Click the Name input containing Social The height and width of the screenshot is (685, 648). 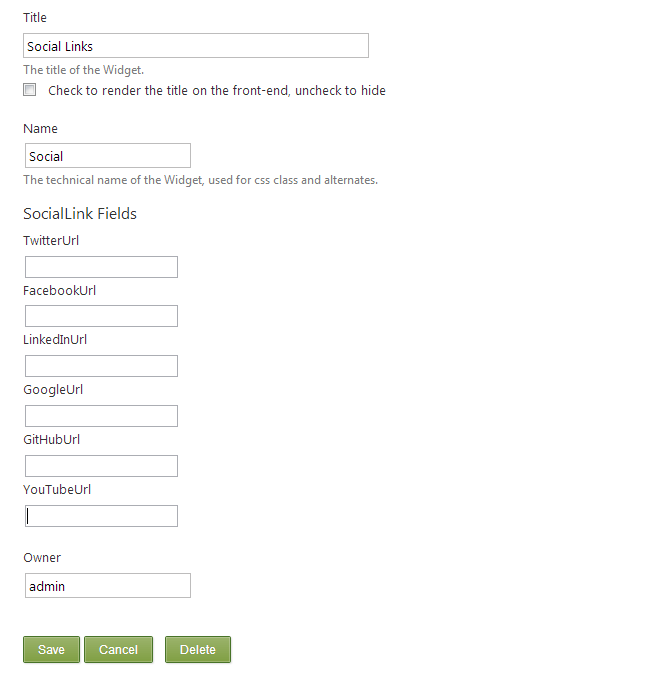(107, 156)
